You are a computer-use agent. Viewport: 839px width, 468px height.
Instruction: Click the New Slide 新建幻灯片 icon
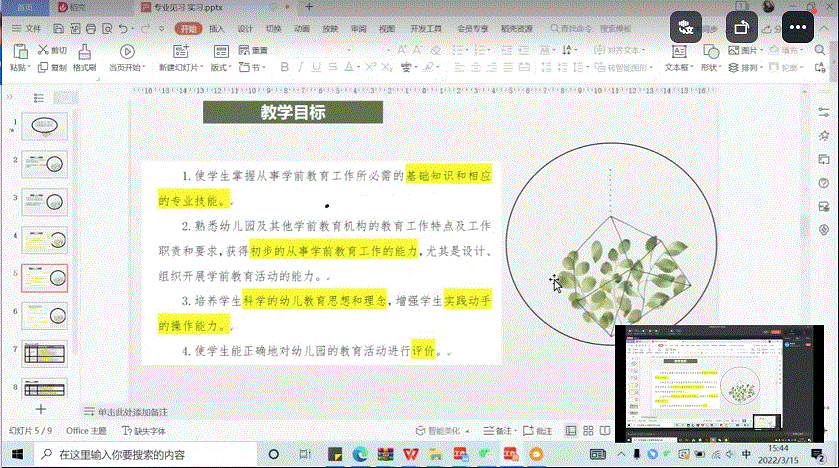(181, 51)
